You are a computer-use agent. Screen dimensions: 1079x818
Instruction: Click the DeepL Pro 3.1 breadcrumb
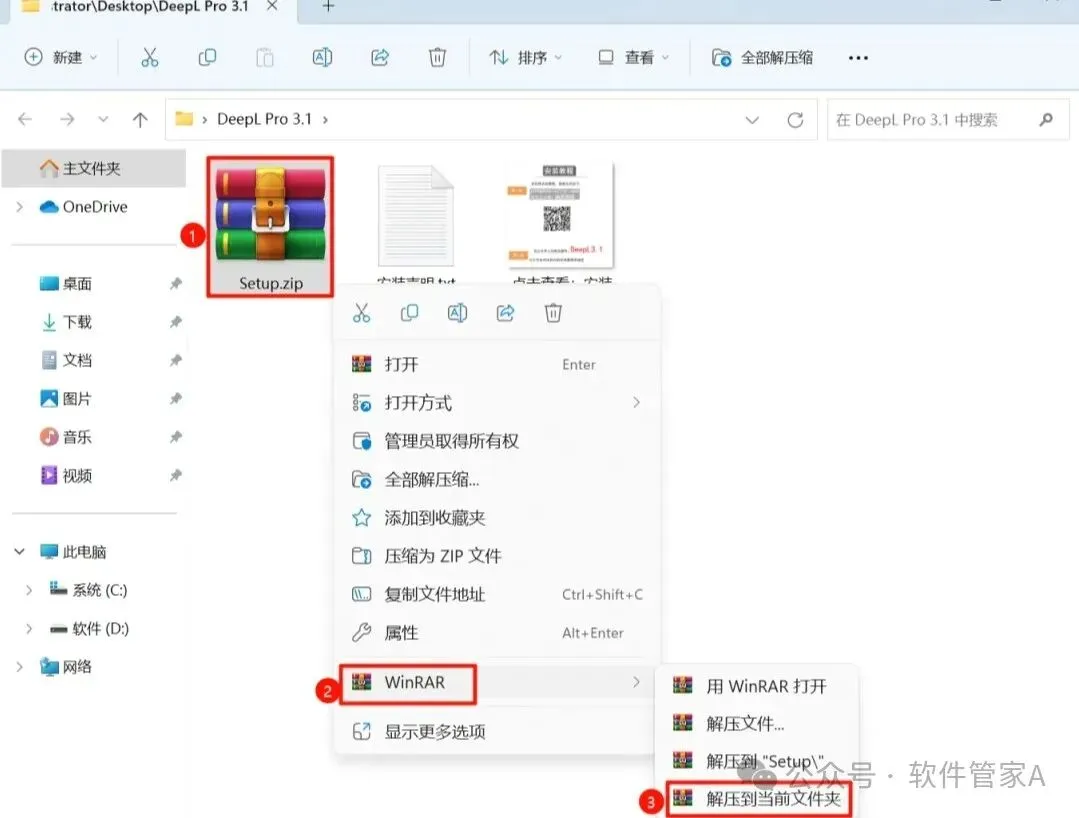264,119
